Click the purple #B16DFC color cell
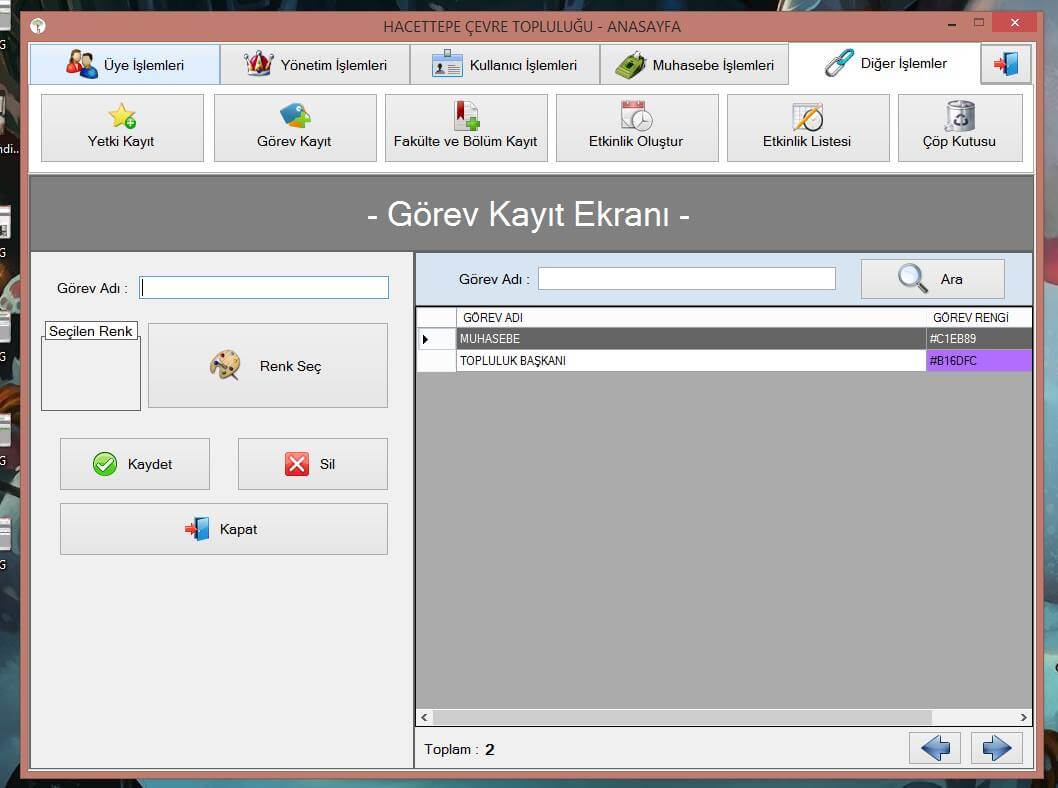1058x788 pixels. (978, 361)
